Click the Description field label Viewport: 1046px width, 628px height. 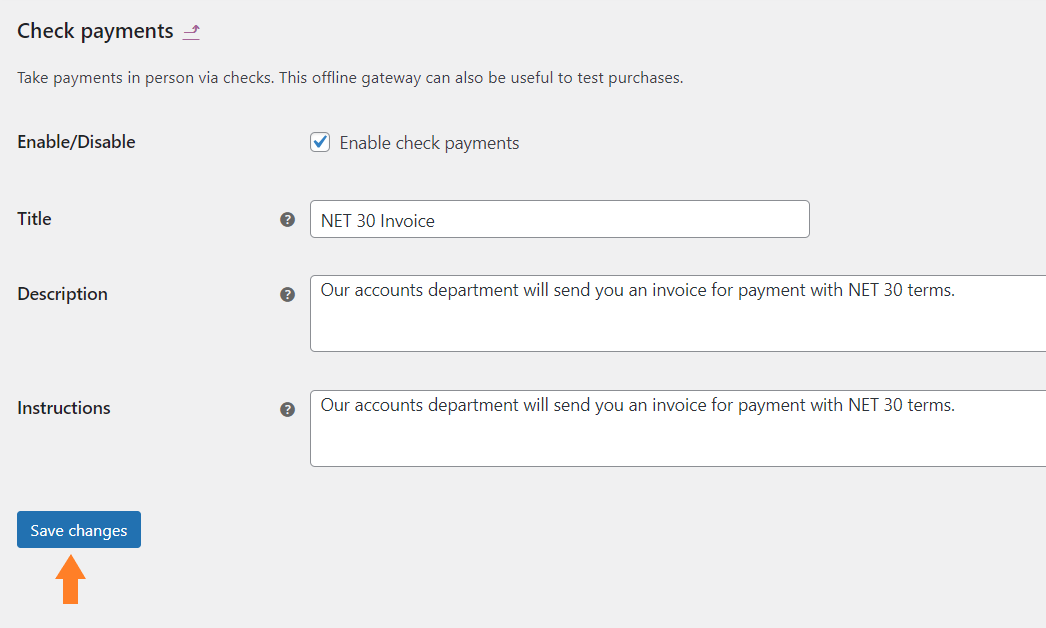[x=62, y=294]
